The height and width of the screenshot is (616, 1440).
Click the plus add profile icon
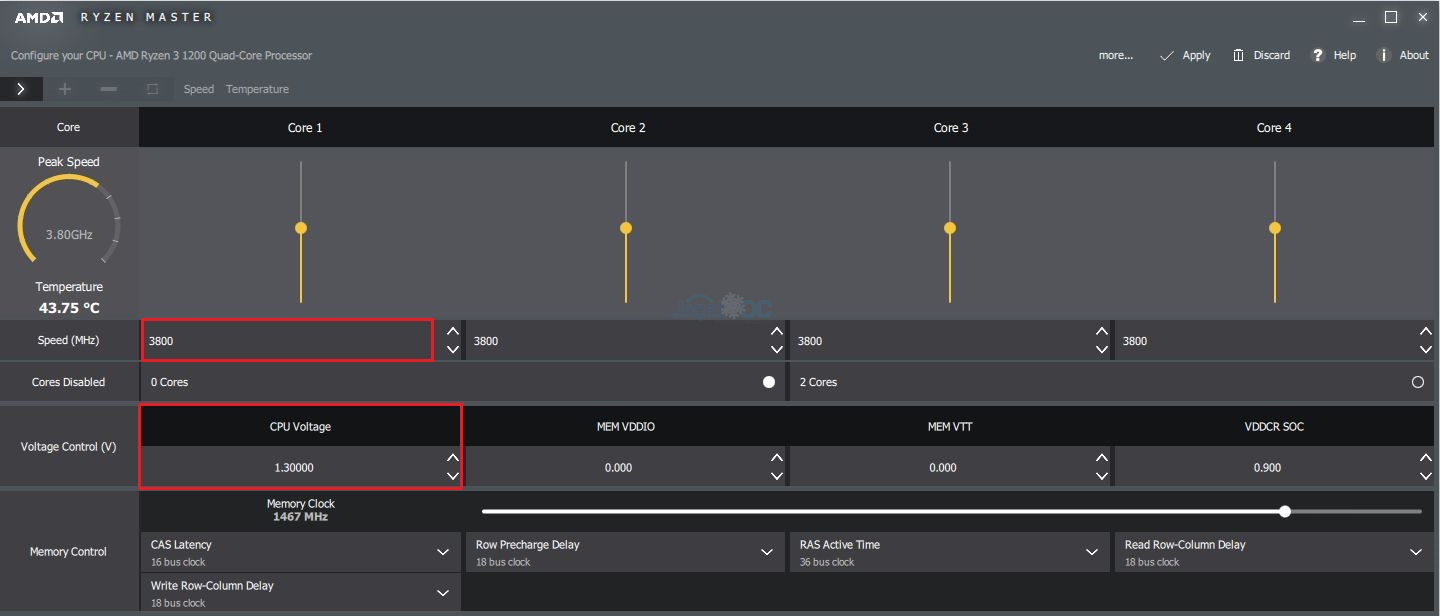coord(65,89)
